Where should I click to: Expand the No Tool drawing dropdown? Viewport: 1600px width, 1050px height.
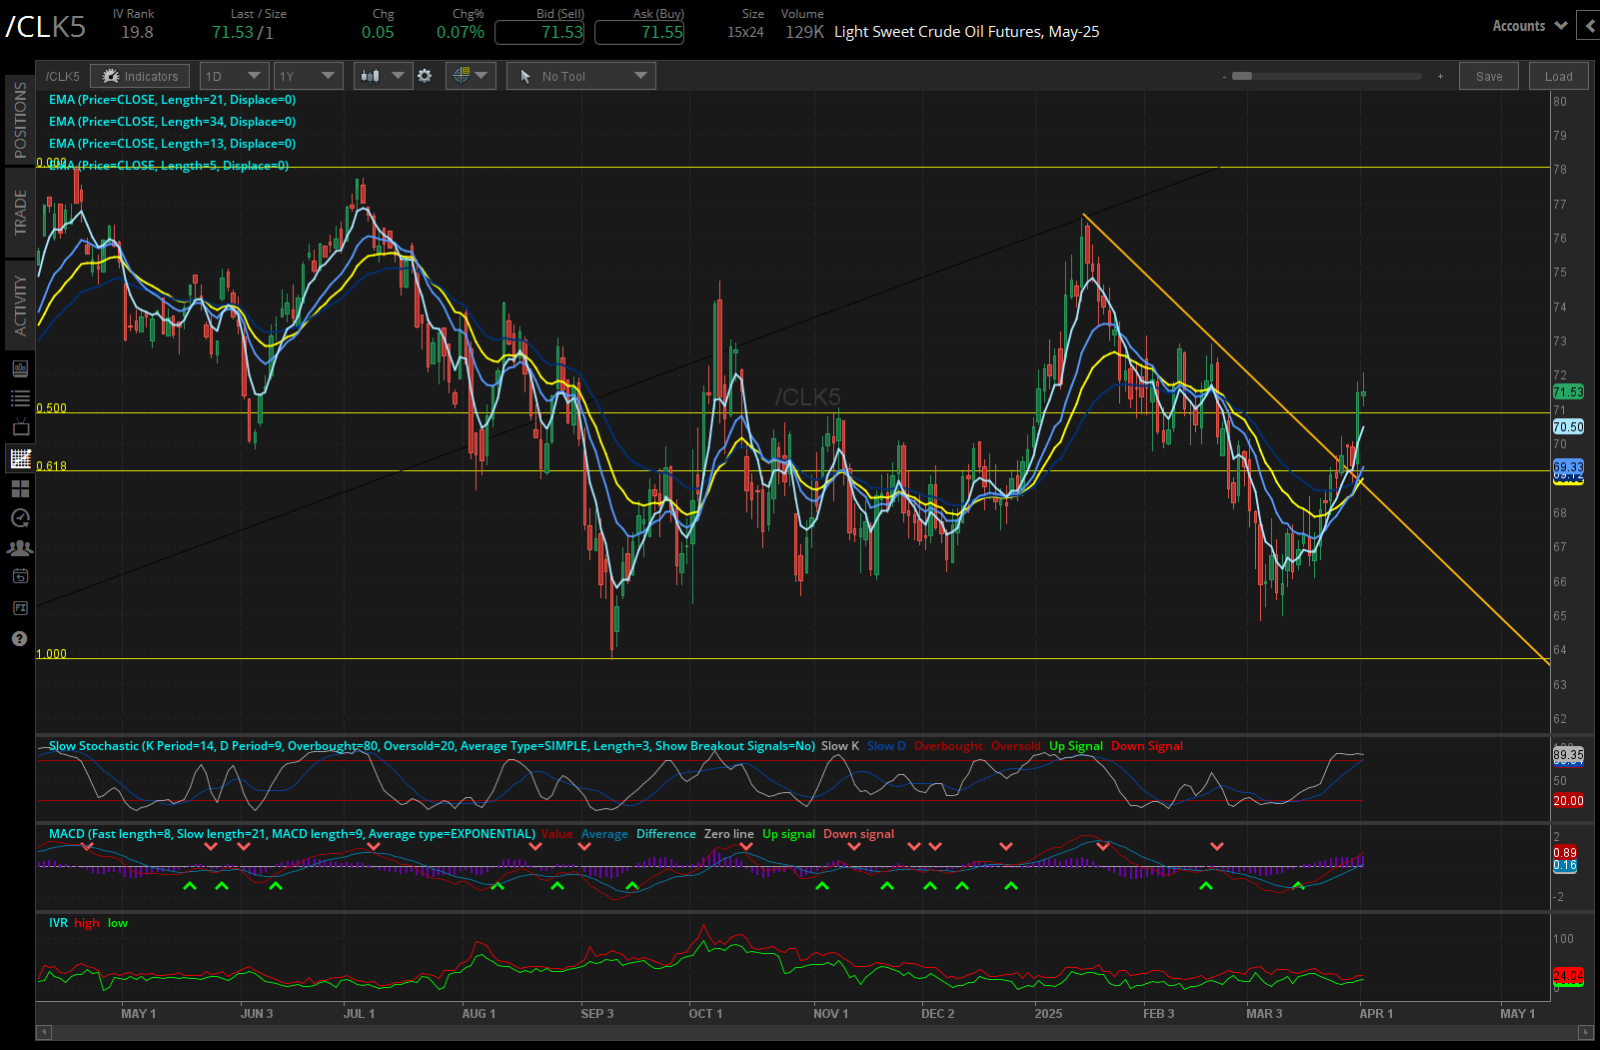pyautogui.click(x=580, y=75)
